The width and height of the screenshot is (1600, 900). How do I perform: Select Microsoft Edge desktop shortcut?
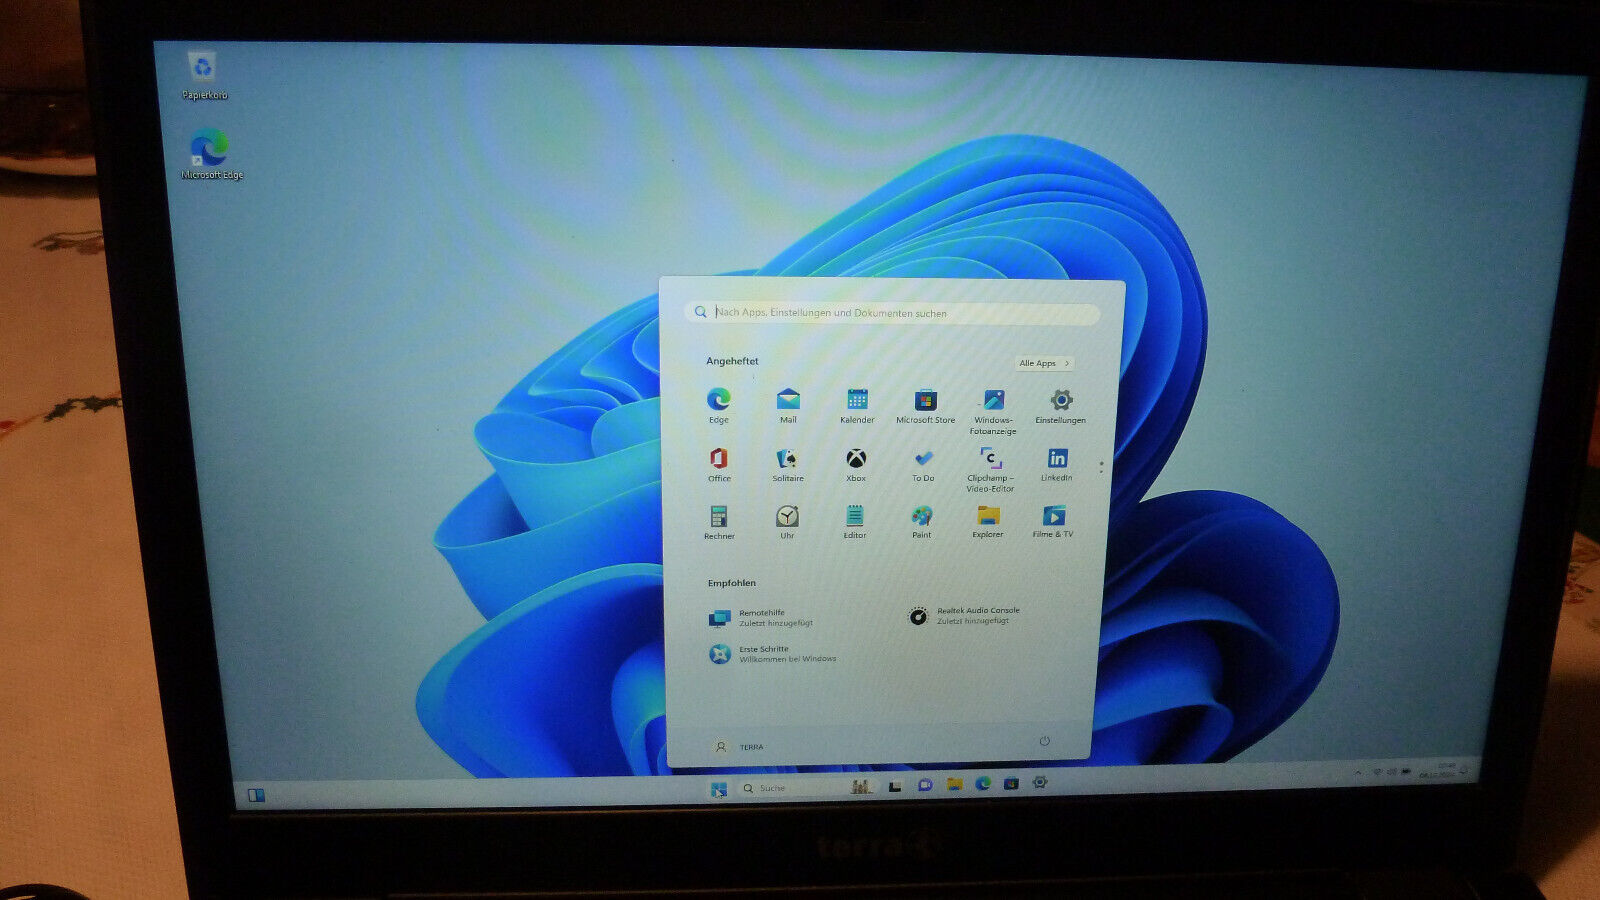tap(211, 154)
